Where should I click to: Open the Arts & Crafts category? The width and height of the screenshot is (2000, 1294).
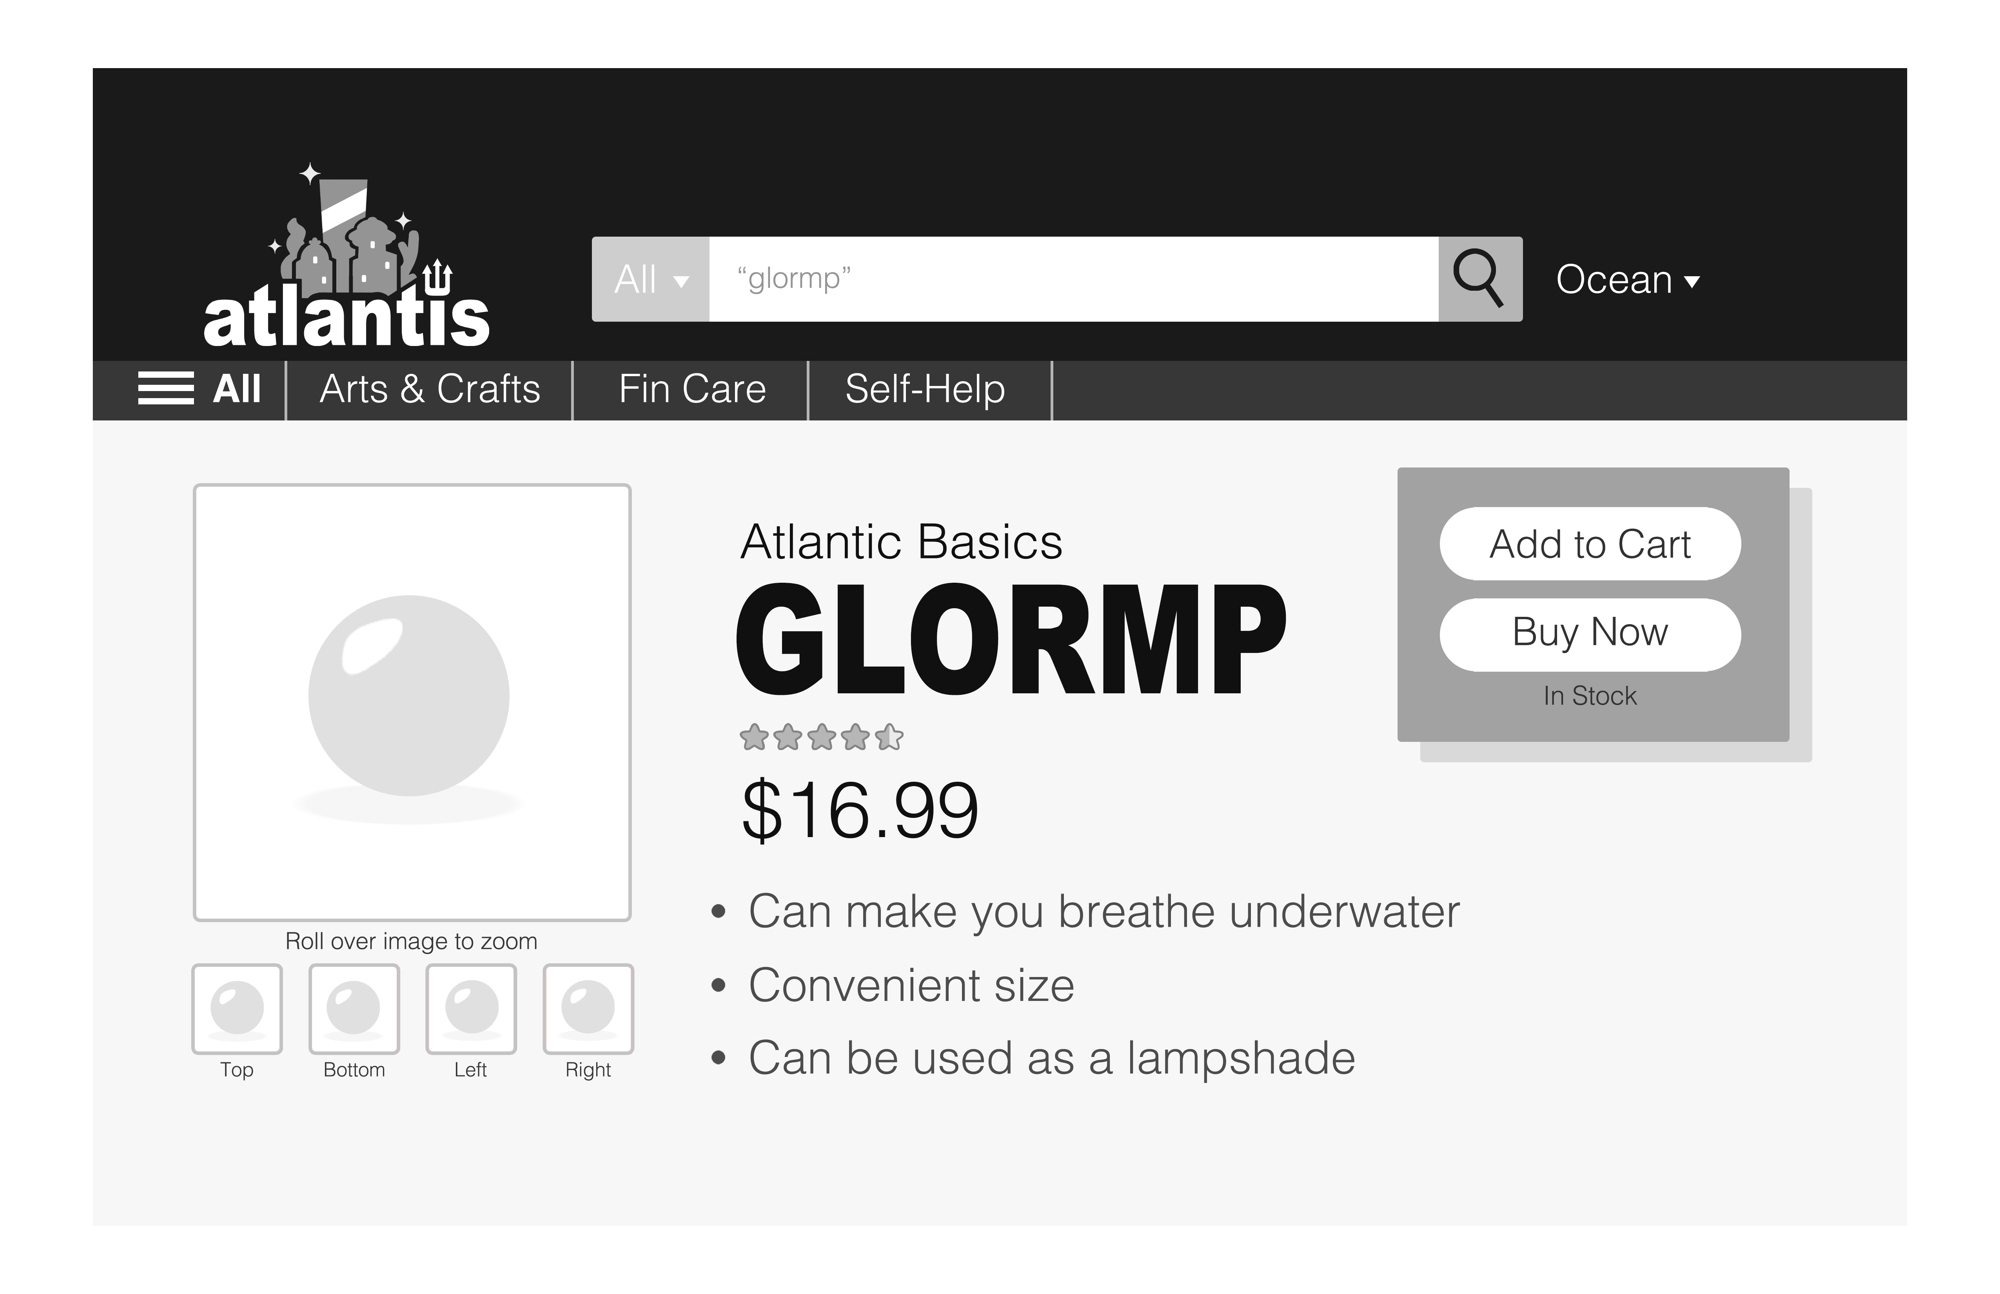pos(429,389)
